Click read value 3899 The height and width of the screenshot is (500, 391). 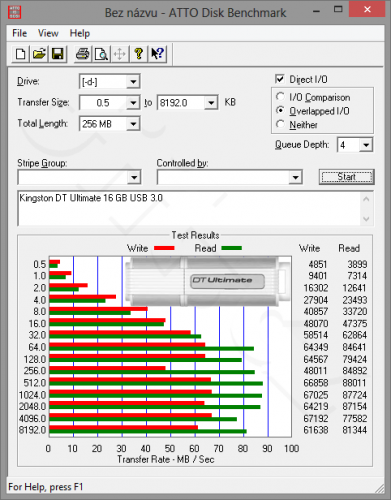point(357,264)
